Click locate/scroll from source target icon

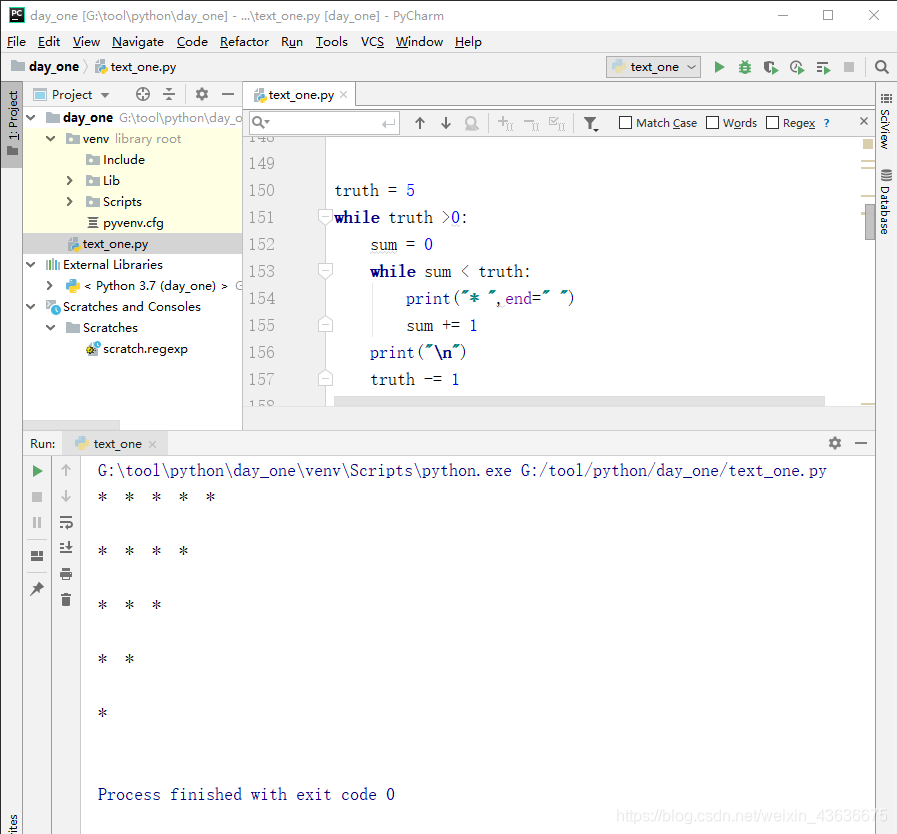pos(143,94)
